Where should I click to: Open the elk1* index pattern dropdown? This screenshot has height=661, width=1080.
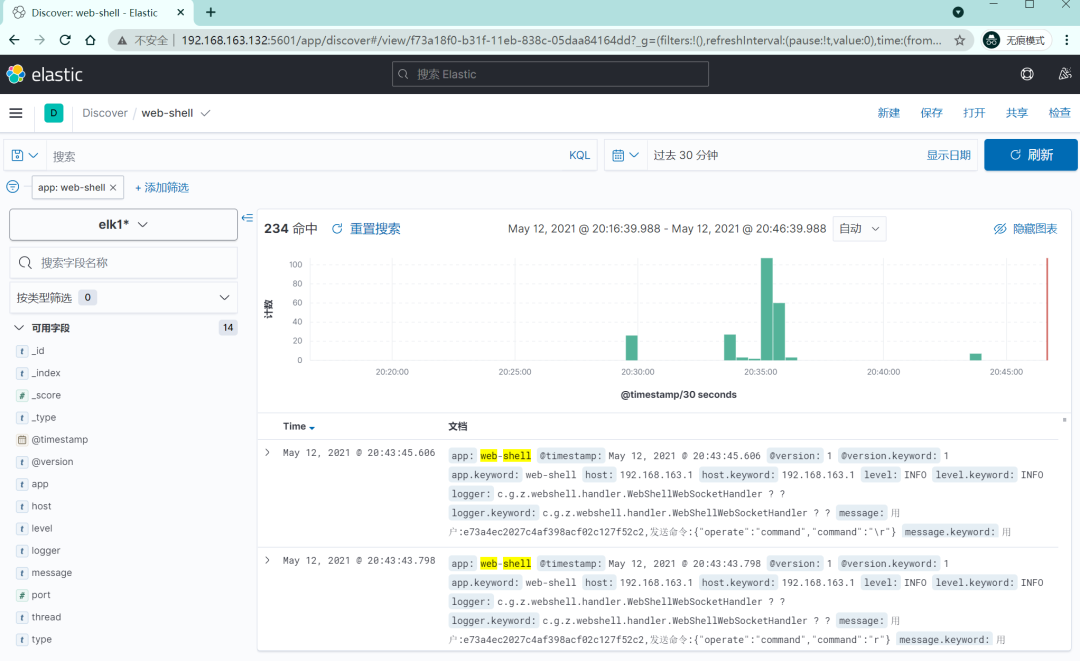[123, 224]
